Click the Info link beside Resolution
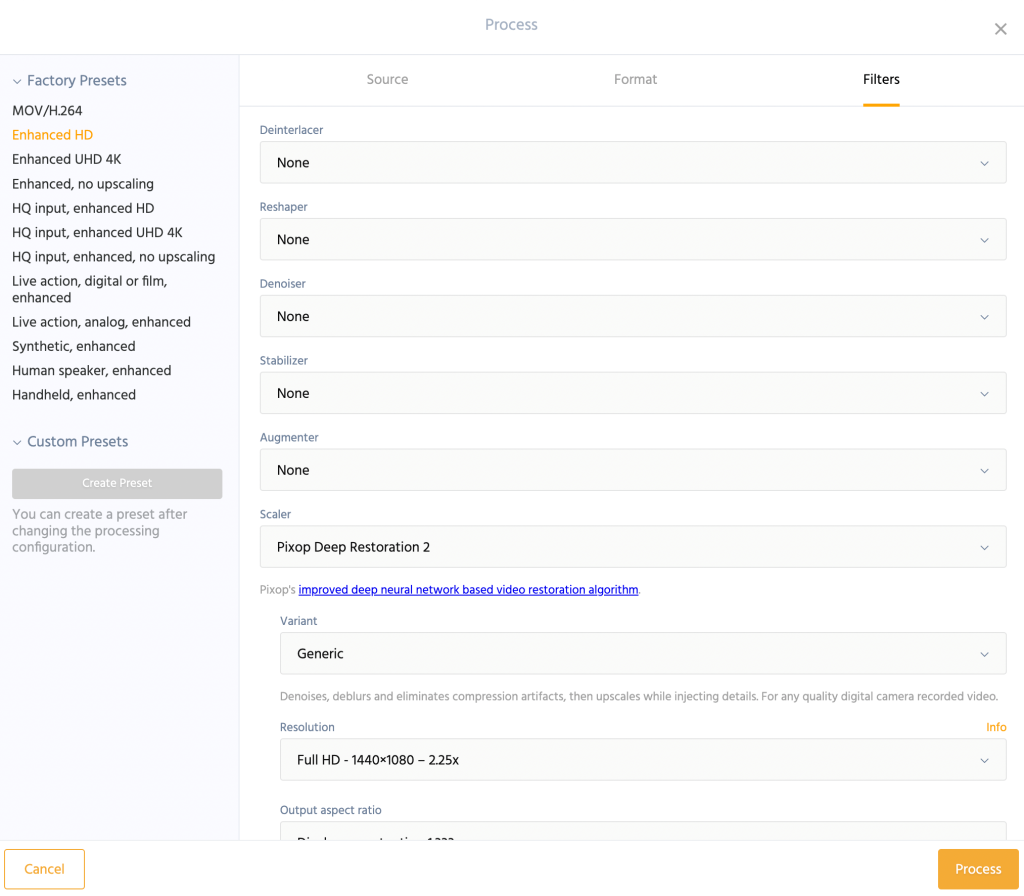Viewport: 1024px width, 896px height. point(995,727)
